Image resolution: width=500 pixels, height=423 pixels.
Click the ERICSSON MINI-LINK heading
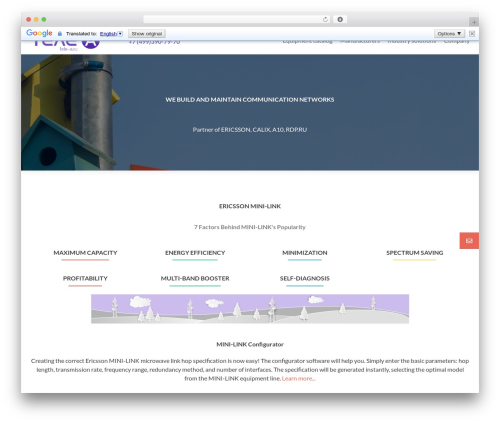(250, 206)
